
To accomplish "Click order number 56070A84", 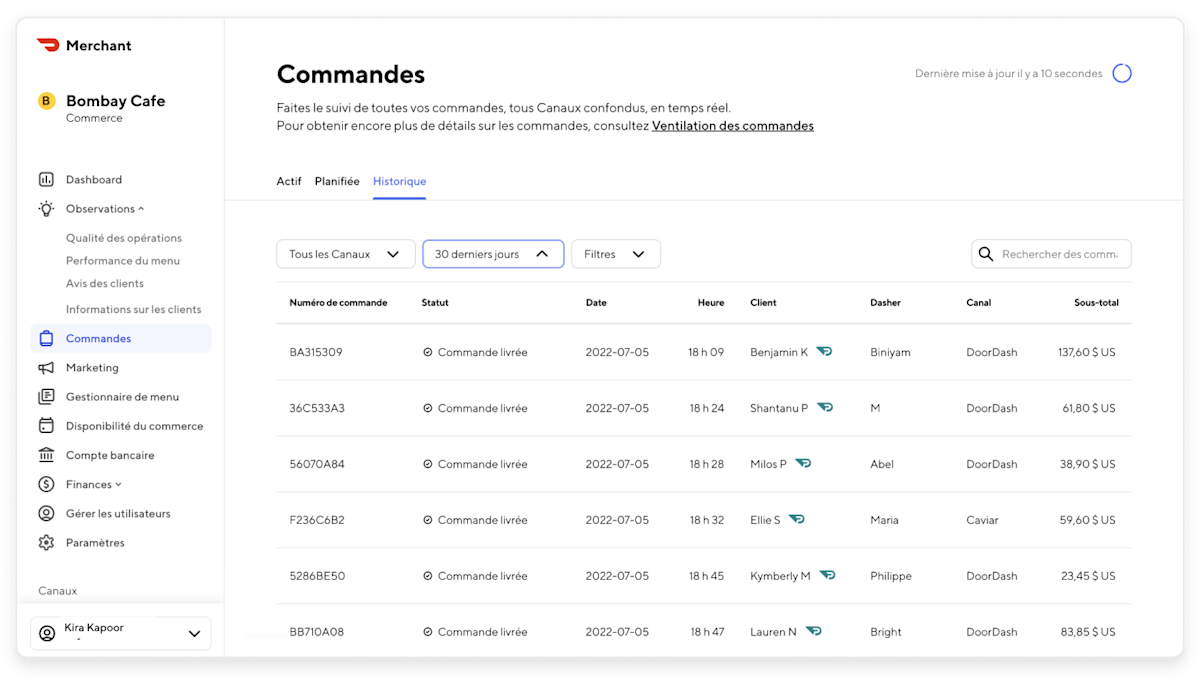I will pos(317,464).
